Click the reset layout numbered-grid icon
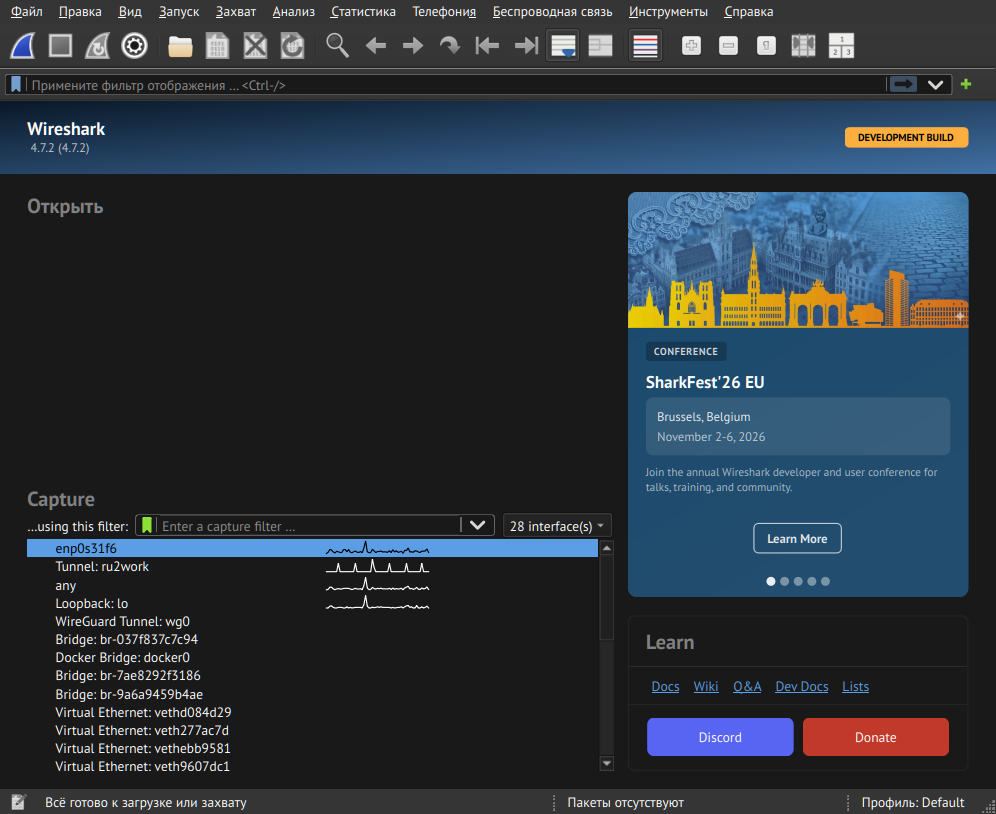The width and height of the screenshot is (996, 814). pyautogui.click(x=841, y=46)
